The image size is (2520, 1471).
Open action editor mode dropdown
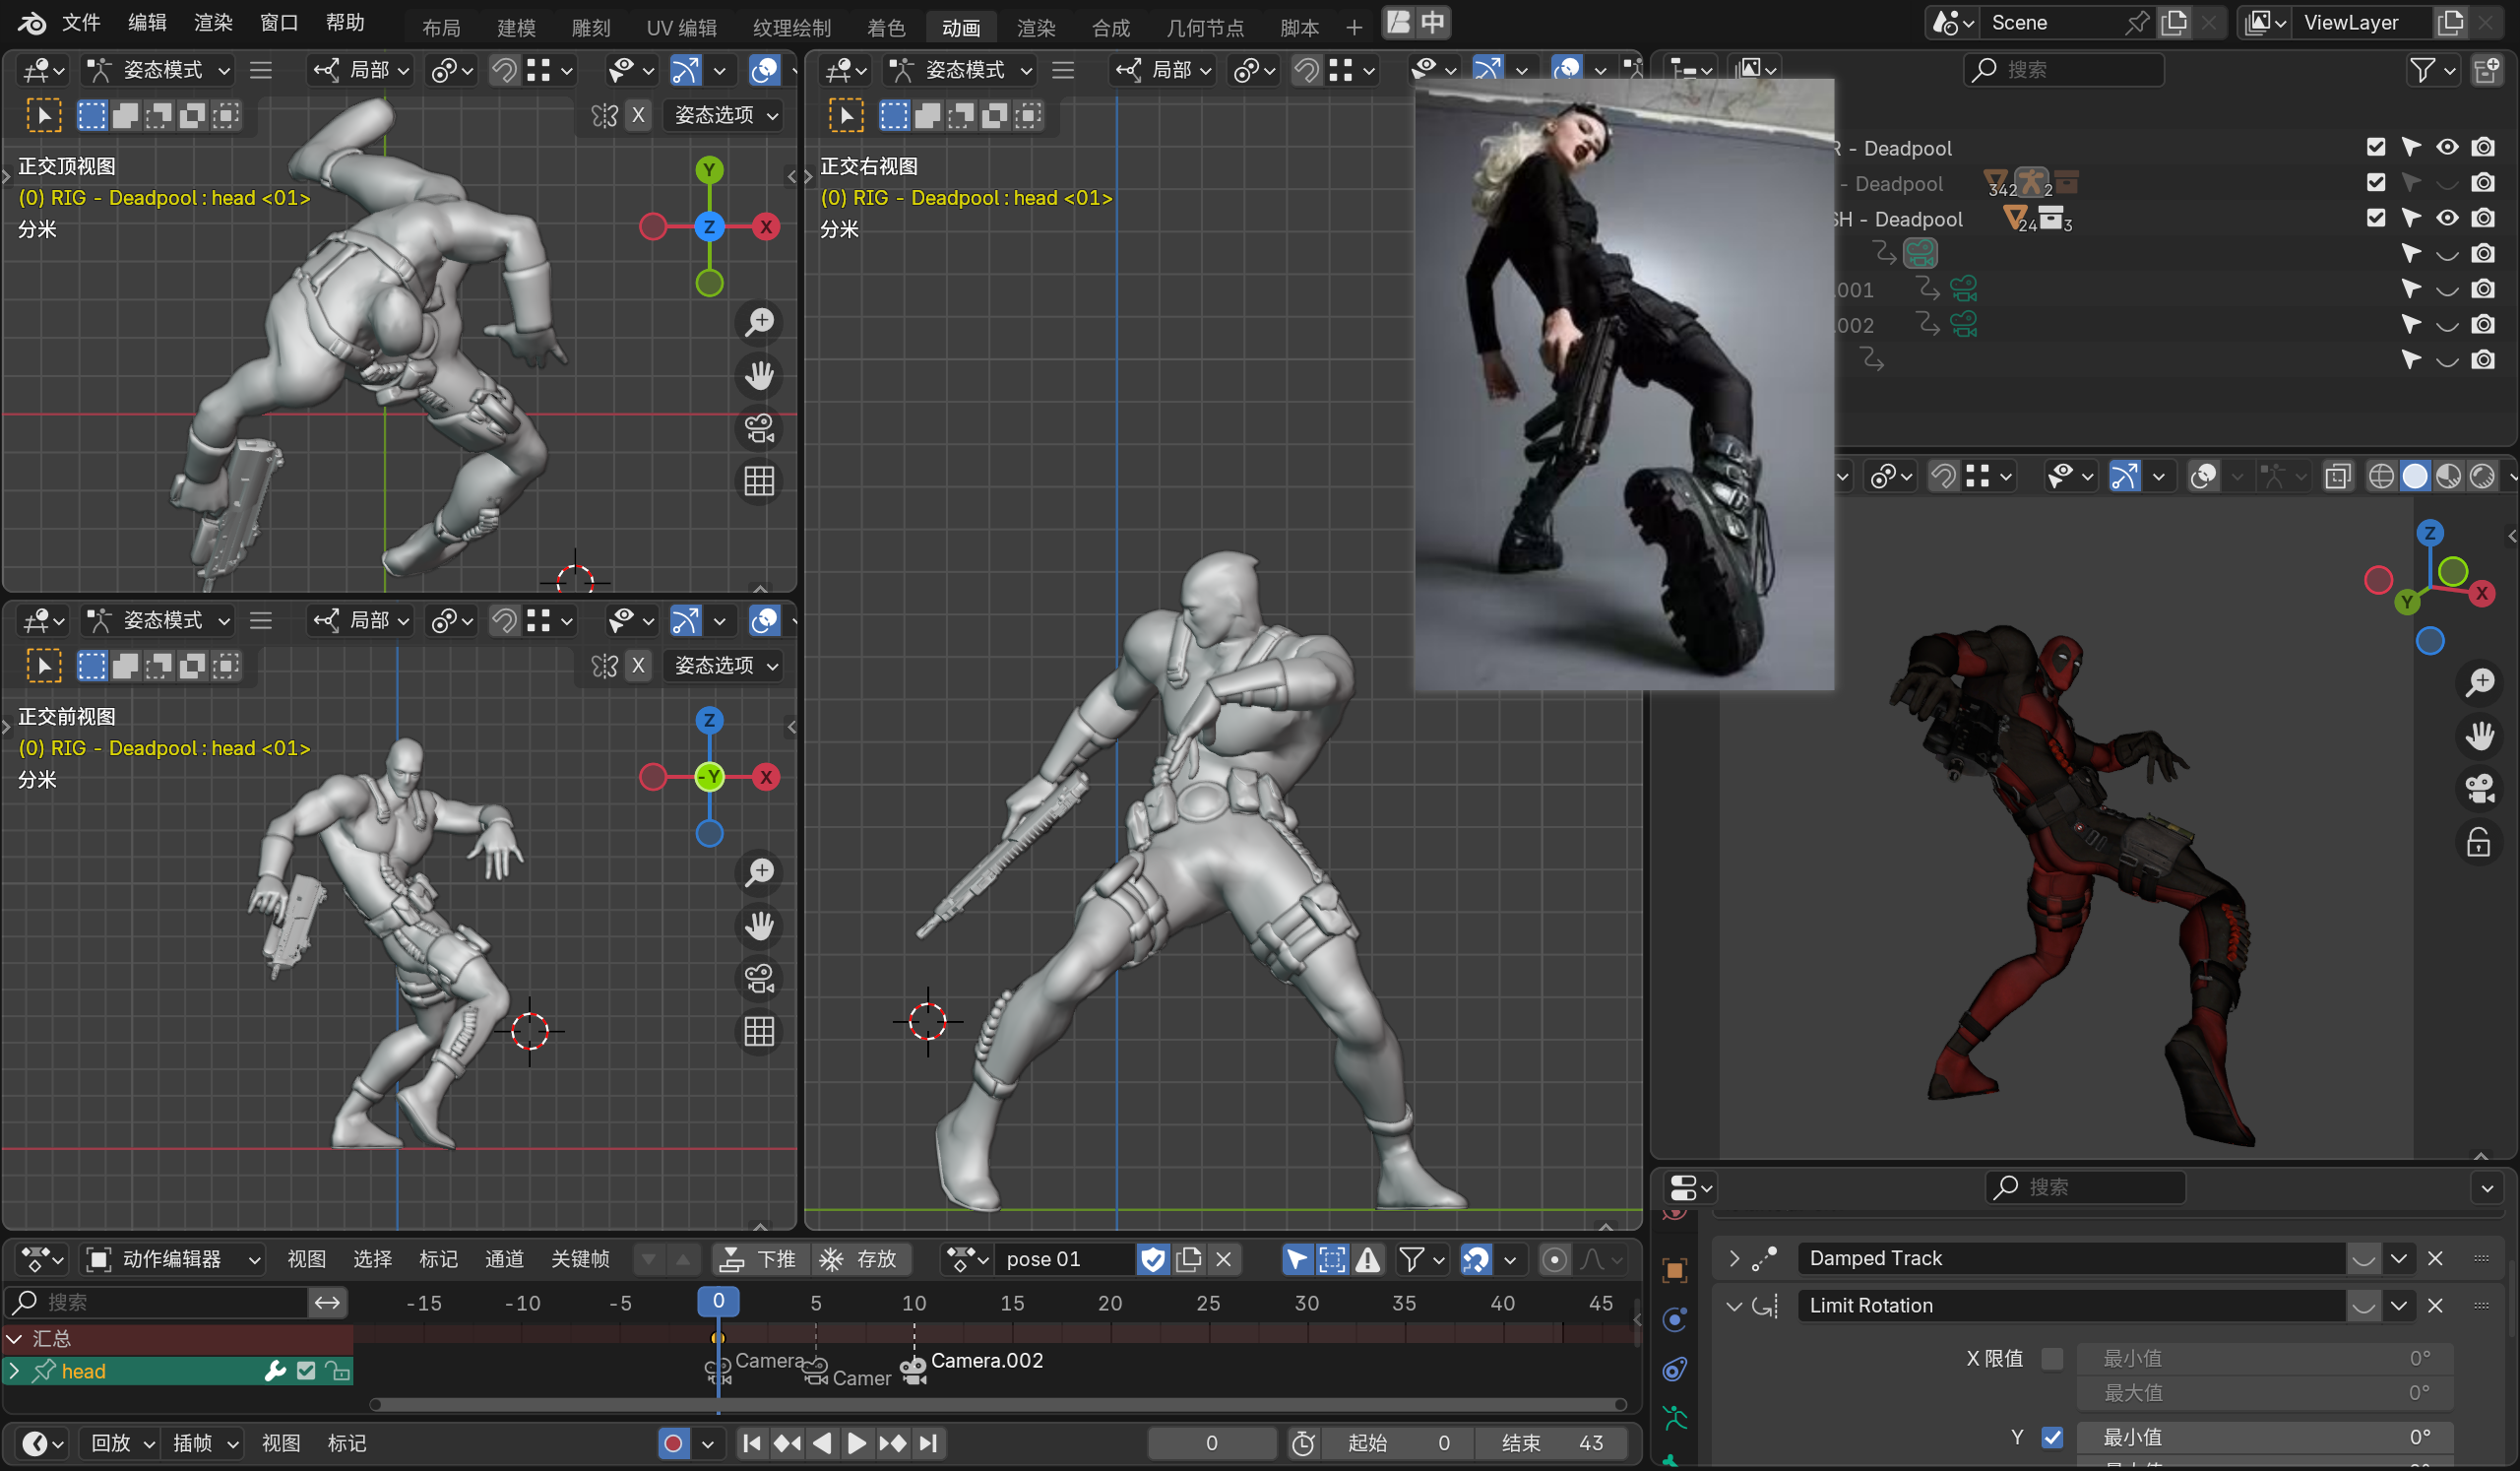[x=174, y=1259]
